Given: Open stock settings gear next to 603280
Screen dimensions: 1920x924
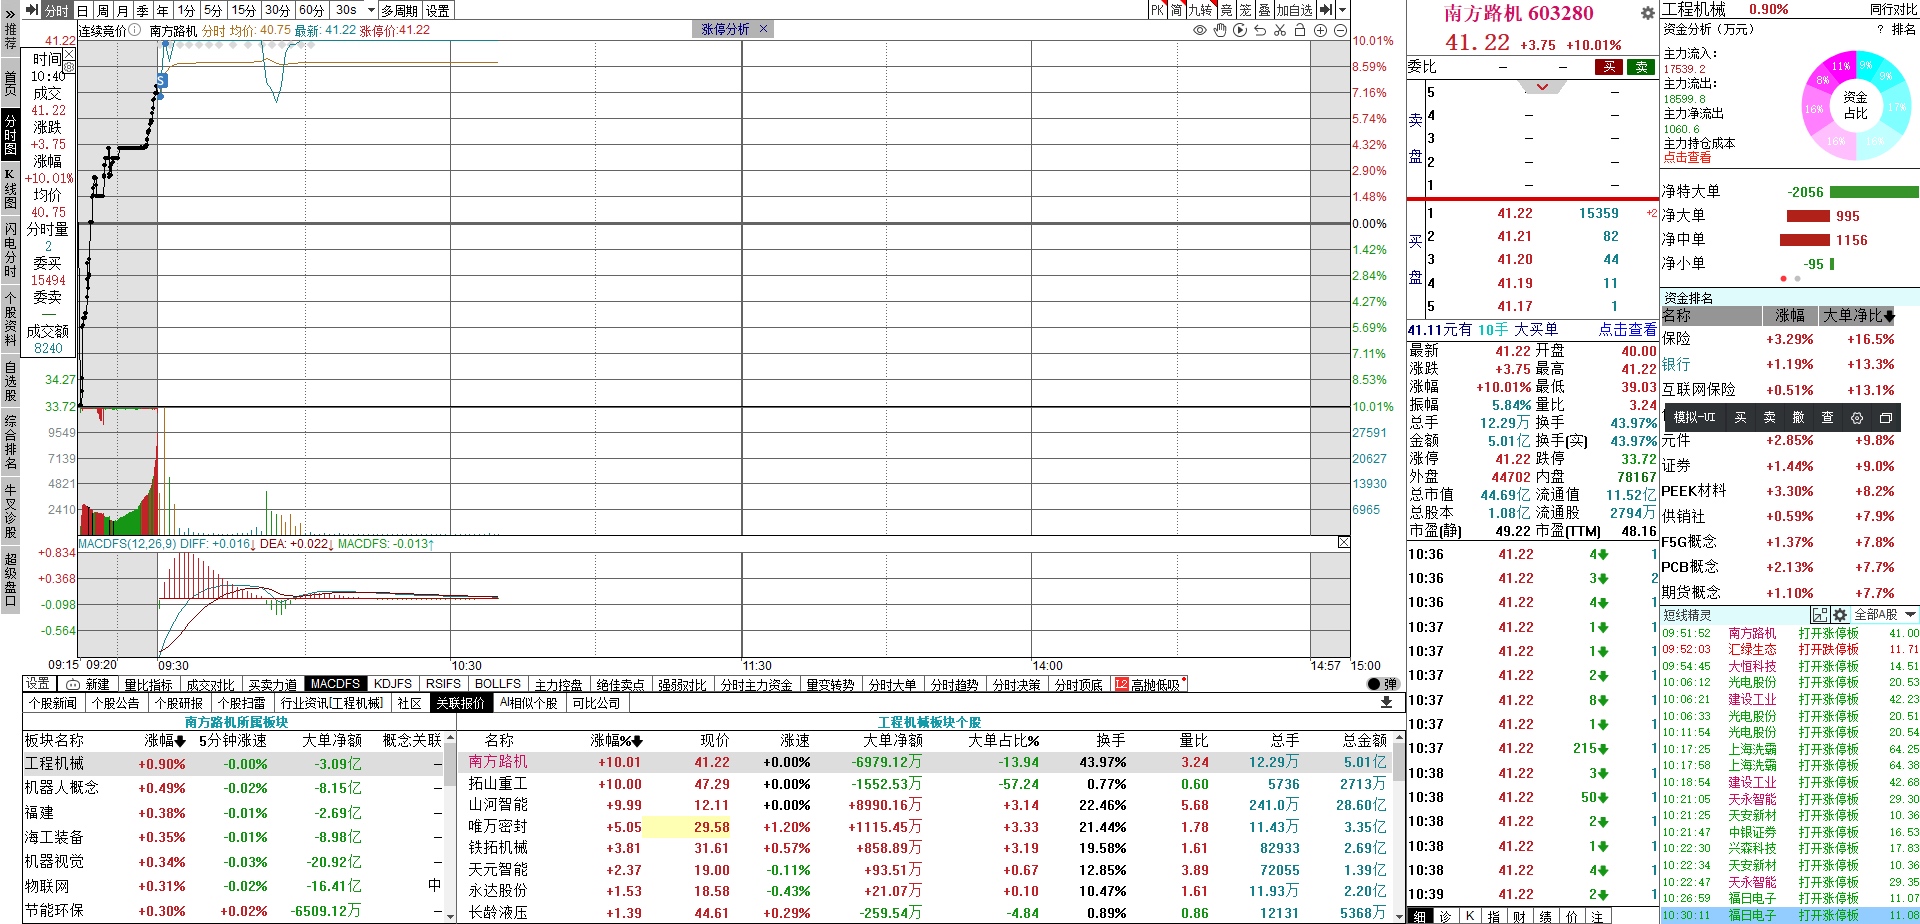Looking at the screenshot, I should coord(1648,14).
